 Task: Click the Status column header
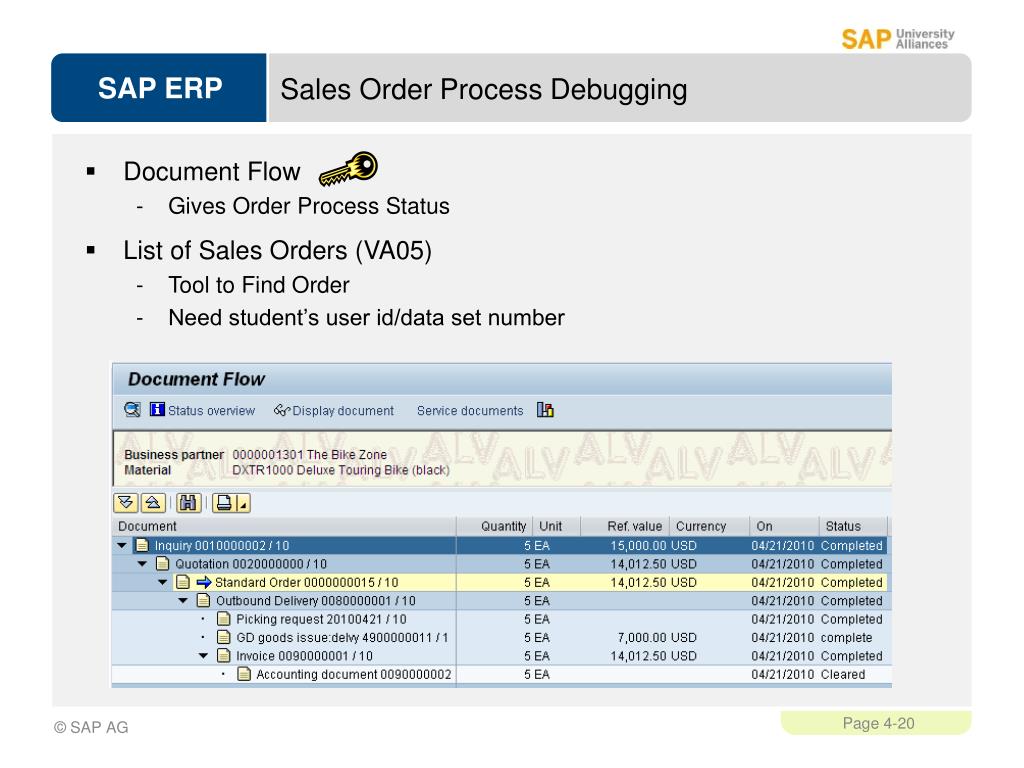coord(853,526)
